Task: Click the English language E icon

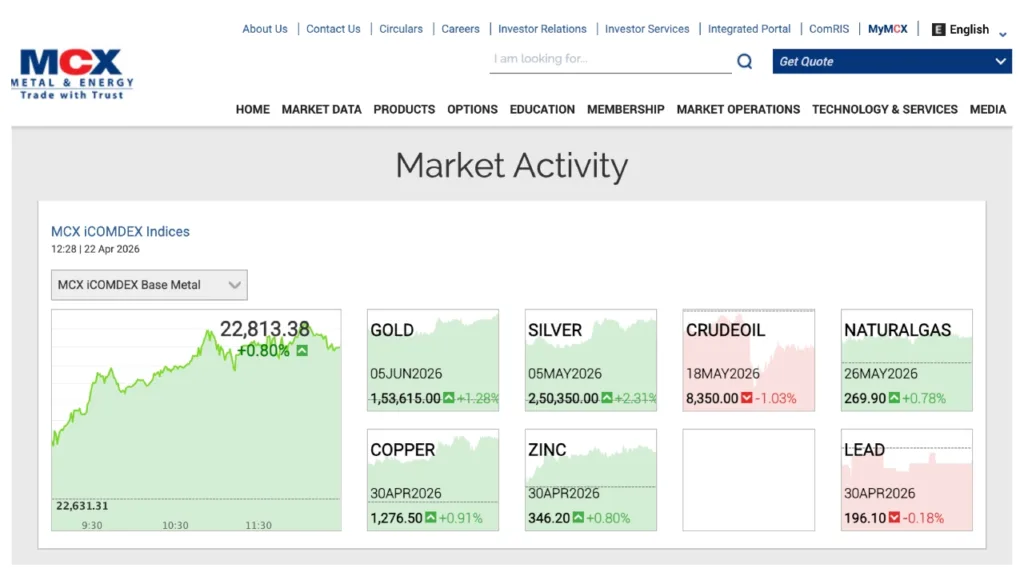Action: pyautogui.click(x=938, y=30)
